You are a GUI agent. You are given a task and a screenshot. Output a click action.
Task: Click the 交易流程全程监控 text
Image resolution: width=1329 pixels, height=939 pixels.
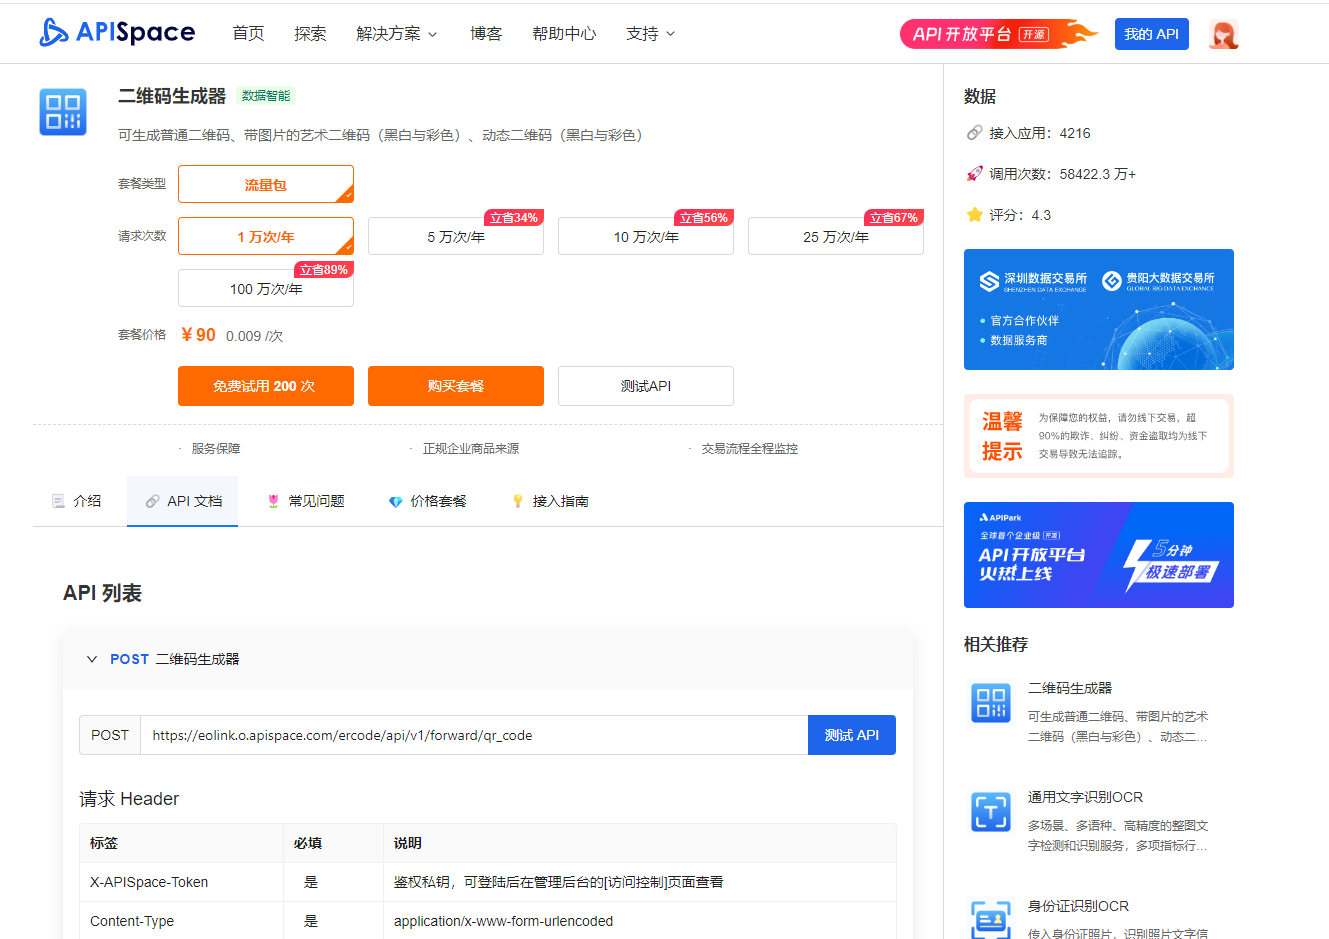tap(750, 449)
